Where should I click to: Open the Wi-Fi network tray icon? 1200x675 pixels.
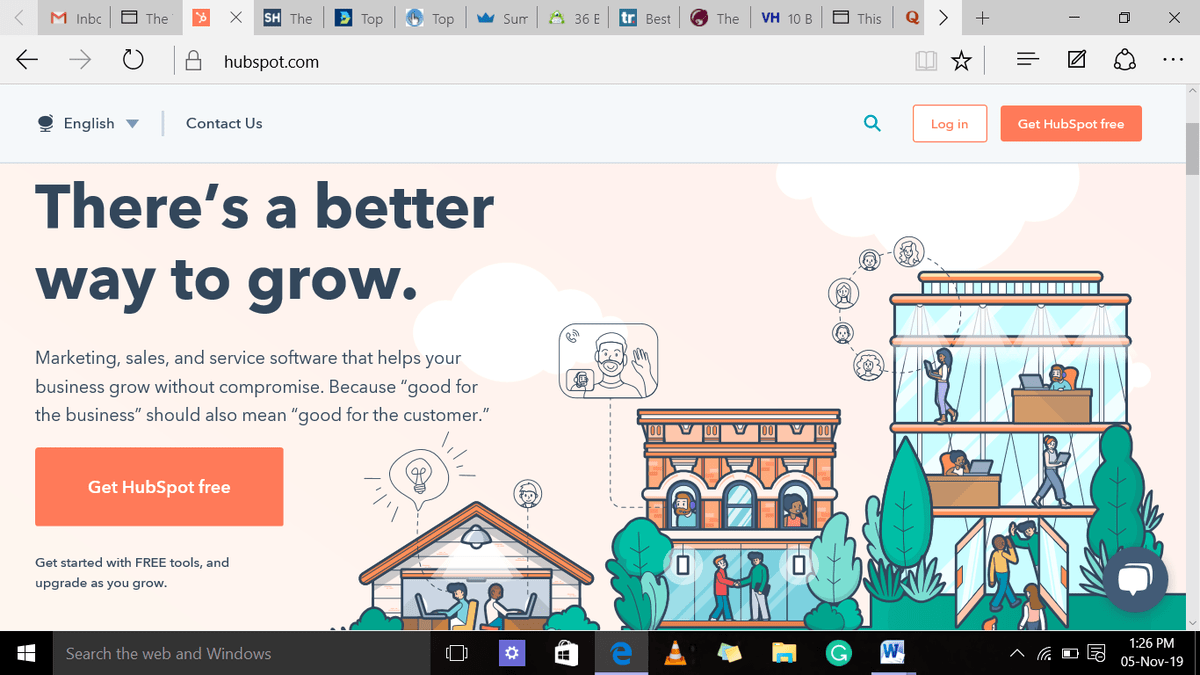tap(1045, 654)
